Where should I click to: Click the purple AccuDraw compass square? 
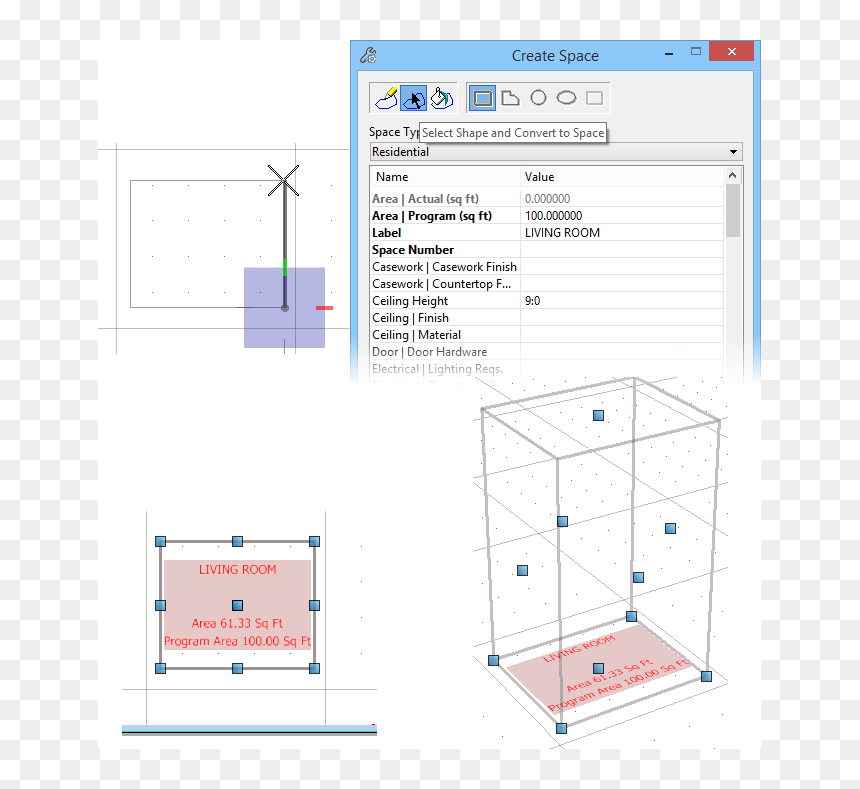(x=284, y=308)
